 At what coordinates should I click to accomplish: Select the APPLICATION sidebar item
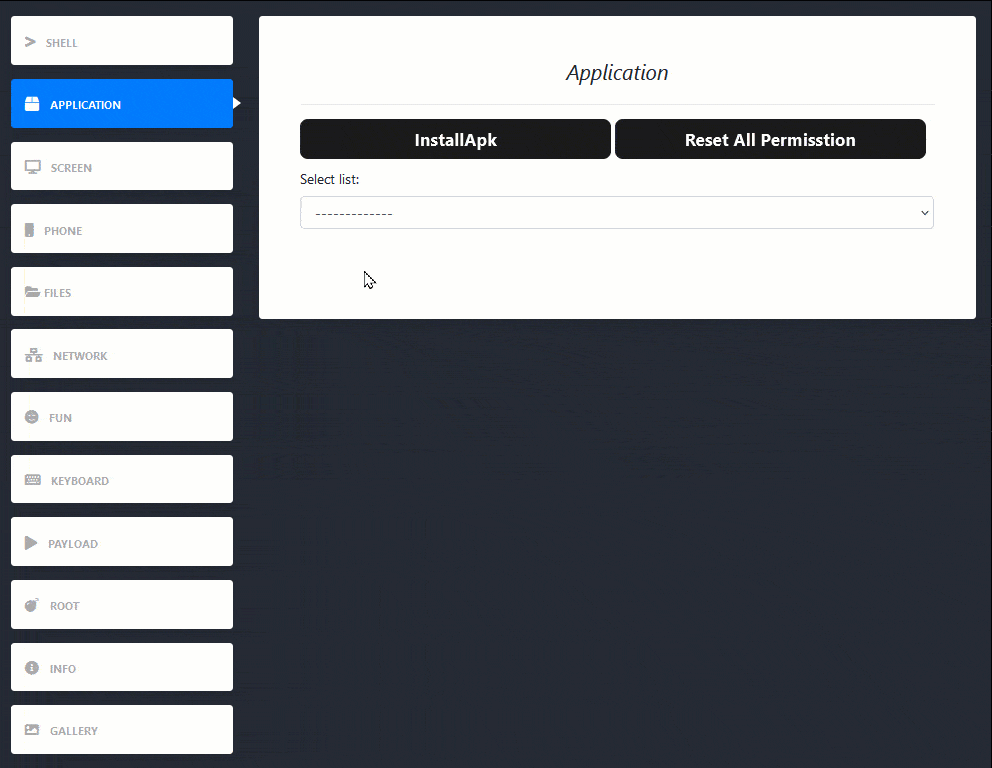click(122, 104)
